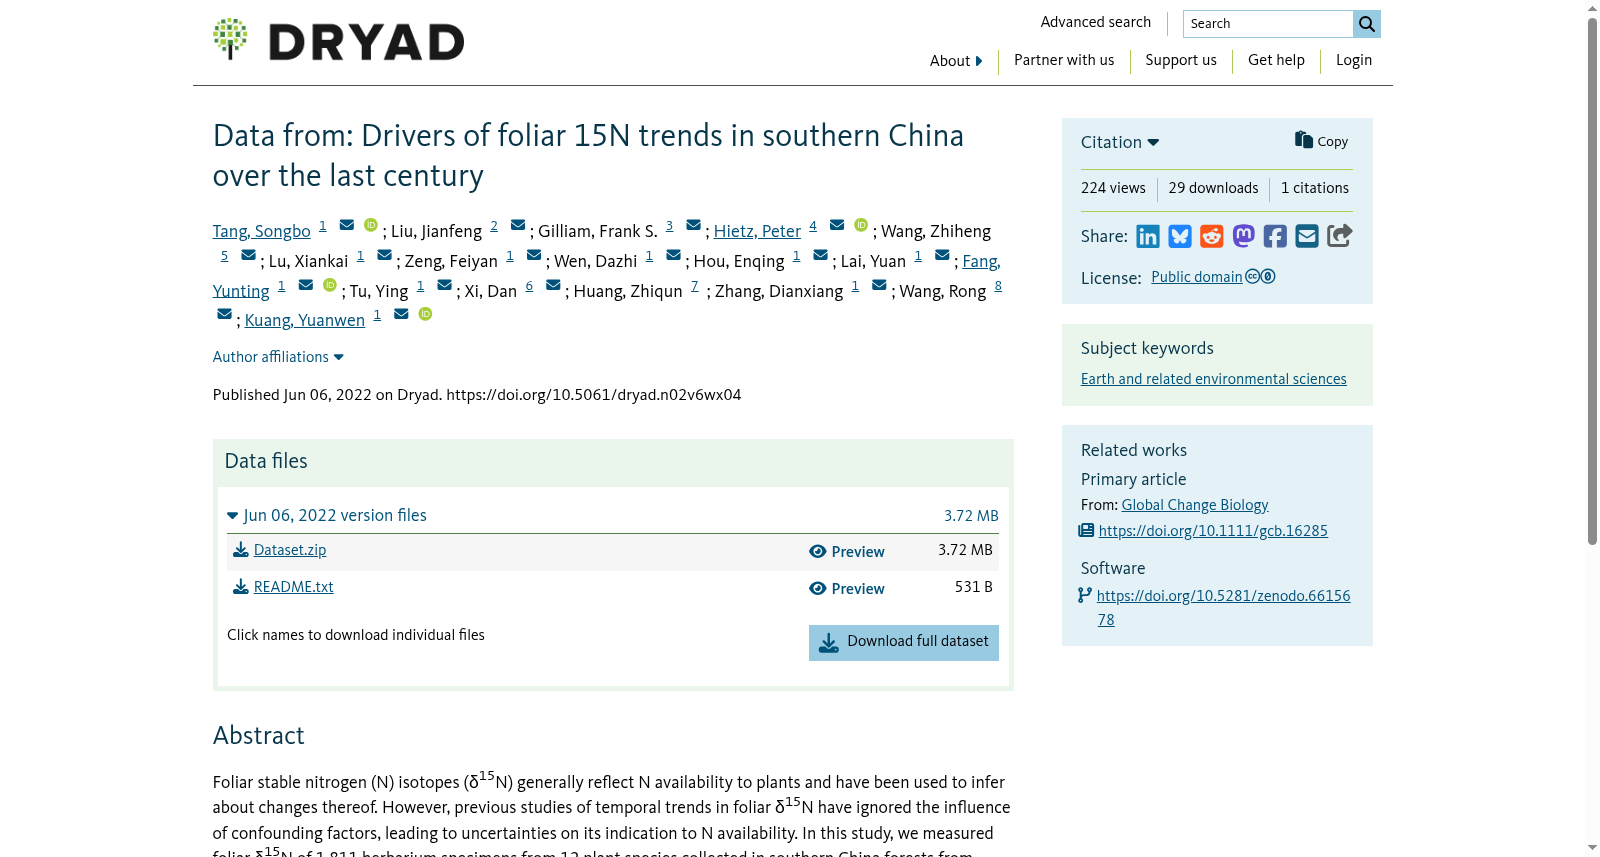This screenshot has width=1600, height=857.
Task: Email Lu, Xiankai via envelope icon
Action: pos(384,255)
